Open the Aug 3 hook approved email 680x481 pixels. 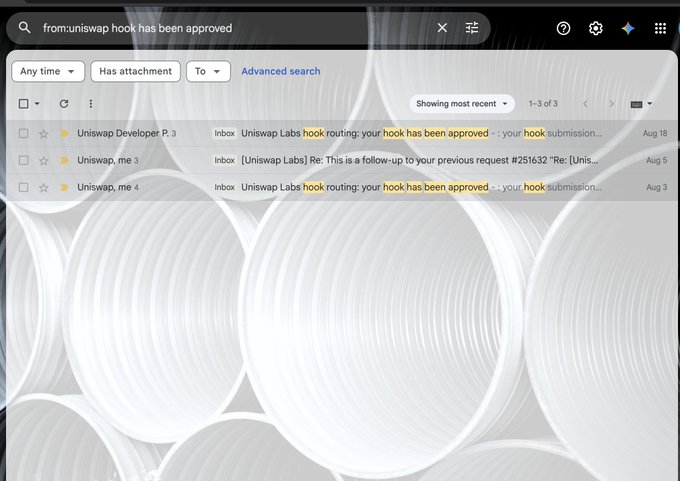342,187
